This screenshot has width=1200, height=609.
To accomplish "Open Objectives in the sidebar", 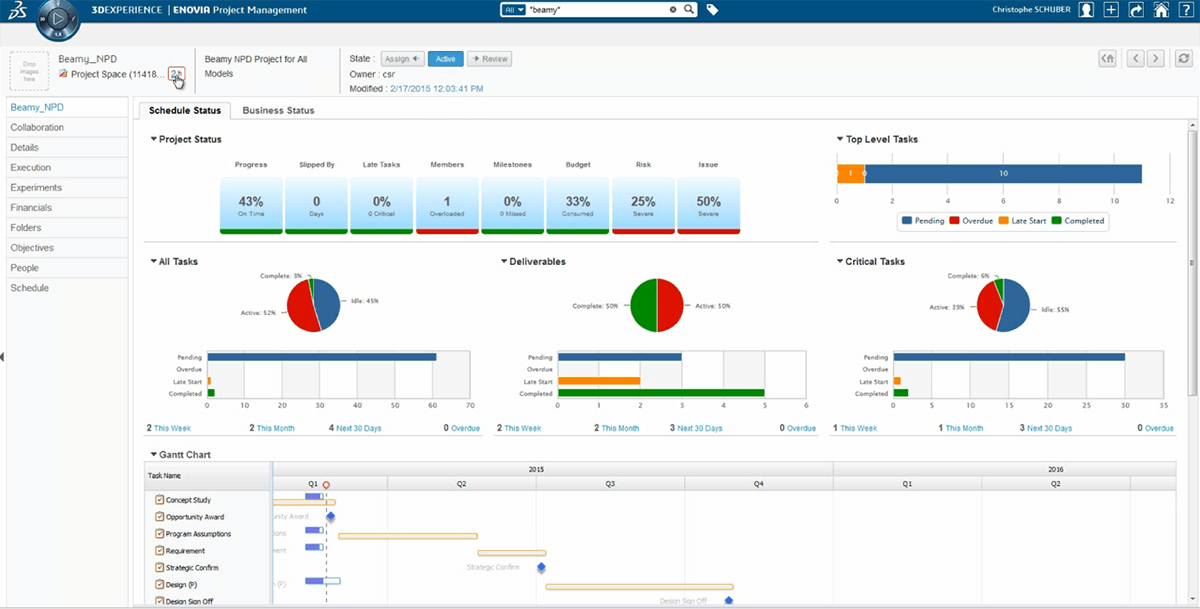I will [66, 247].
